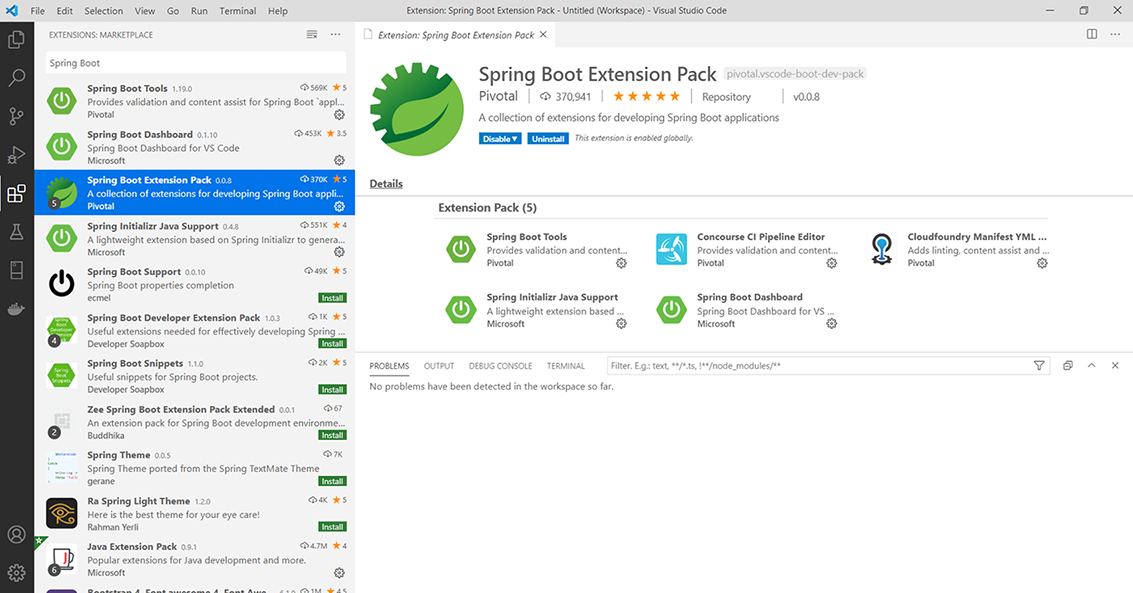Open the Testing beaker view
Screen dimensions: 1133x593
(15, 231)
